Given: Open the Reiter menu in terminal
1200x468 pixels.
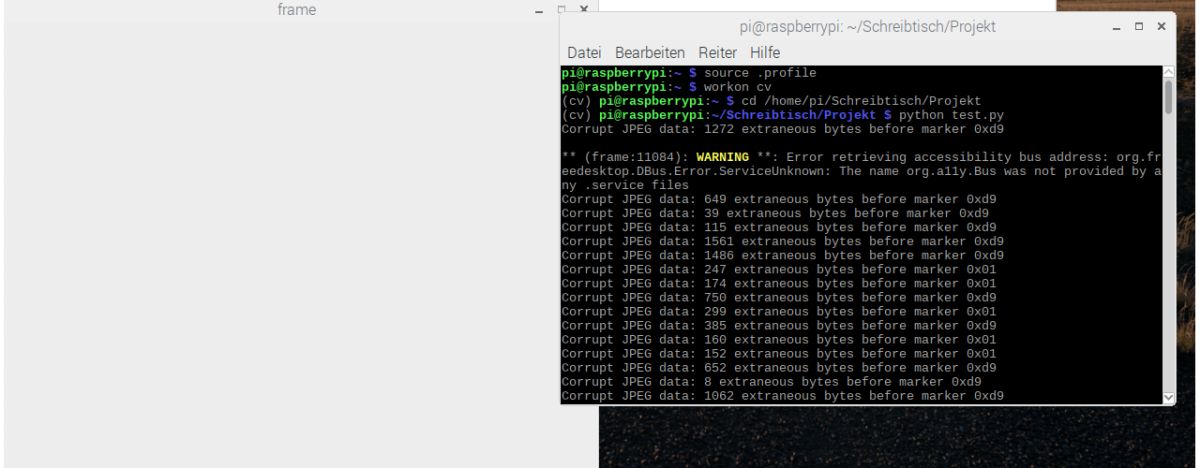Looking at the screenshot, I should [x=718, y=52].
